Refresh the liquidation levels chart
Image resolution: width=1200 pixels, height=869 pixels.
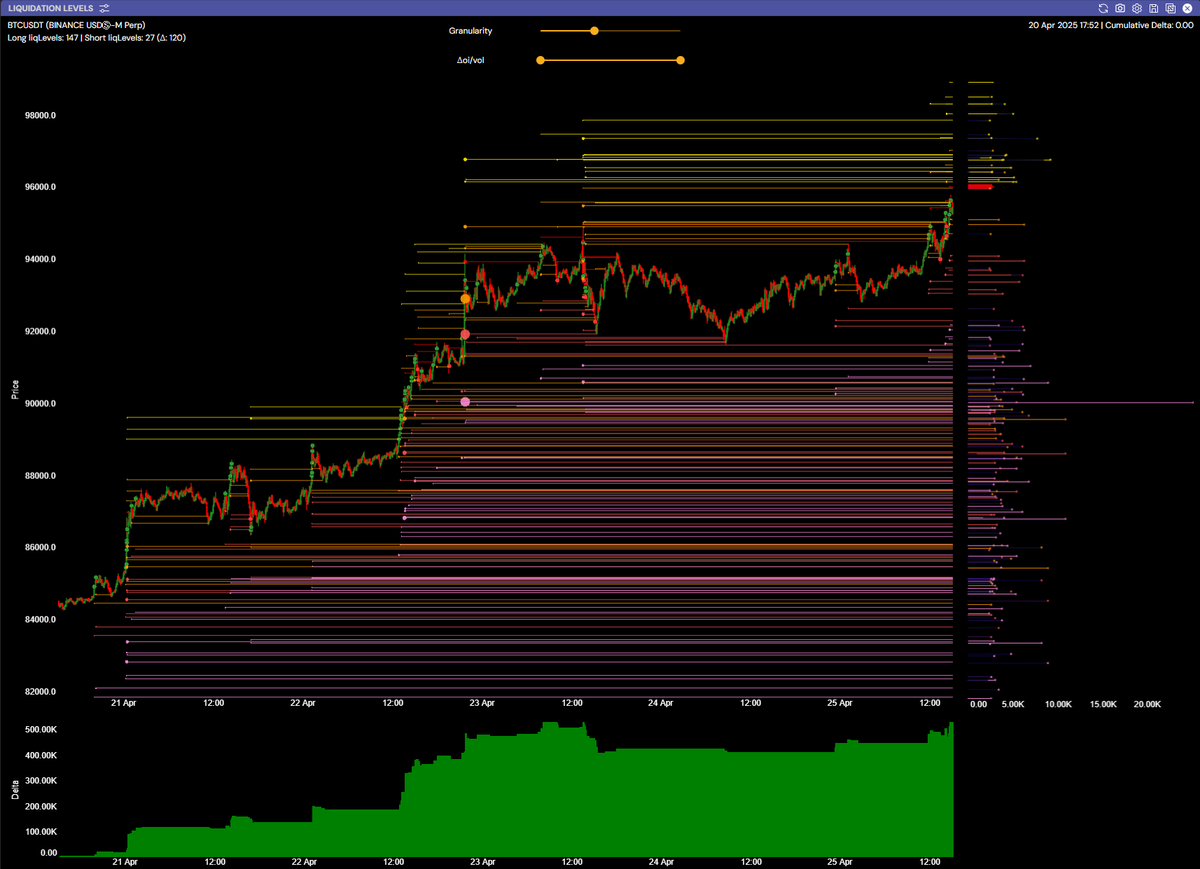[x=1103, y=8]
